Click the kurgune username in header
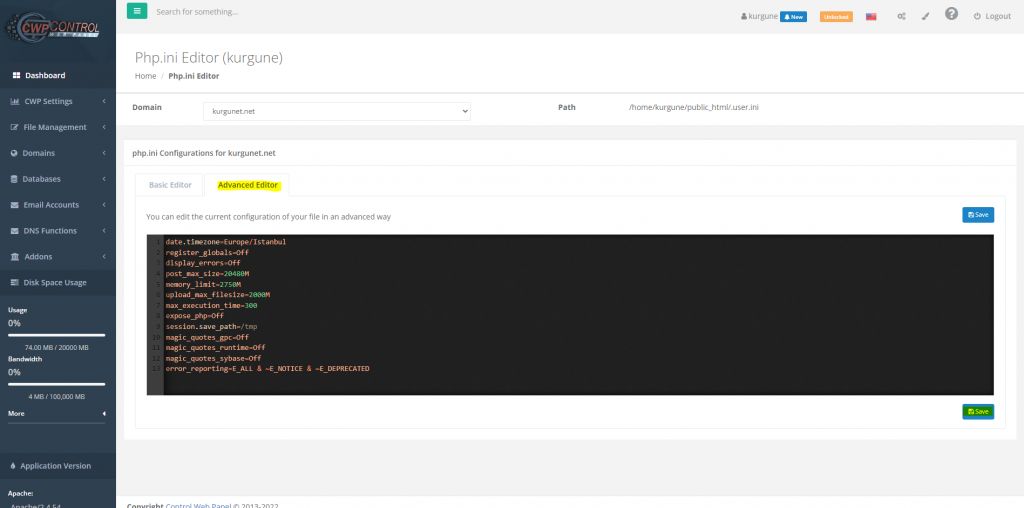The width and height of the screenshot is (1024, 508). coord(763,16)
